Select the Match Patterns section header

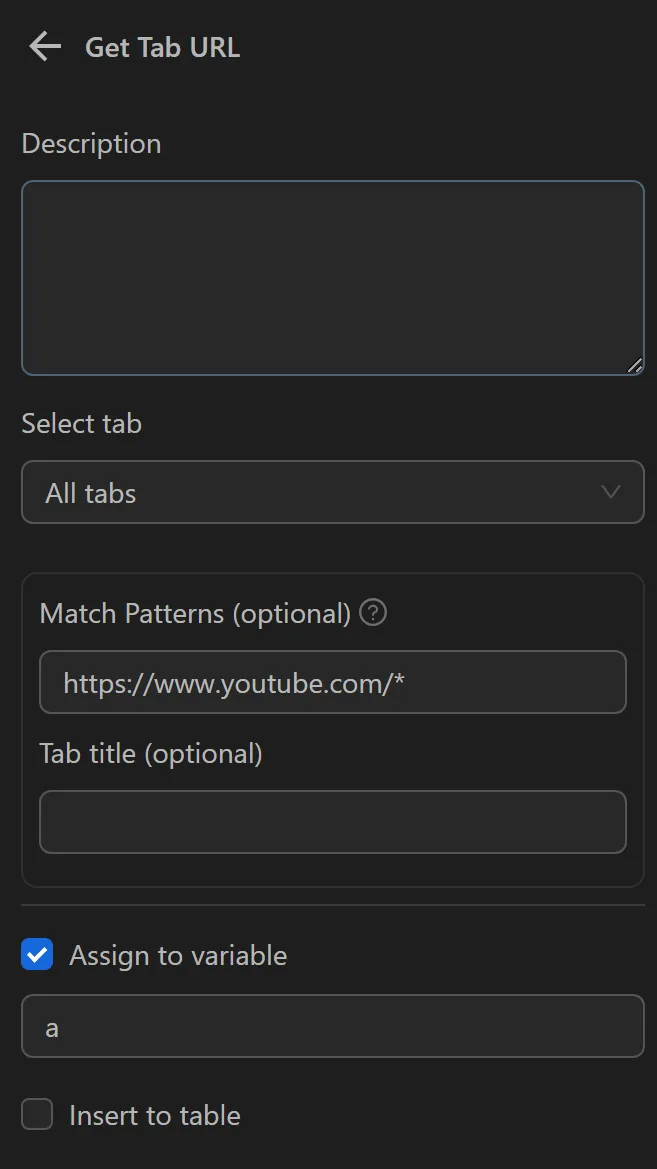(x=194, y=612)
